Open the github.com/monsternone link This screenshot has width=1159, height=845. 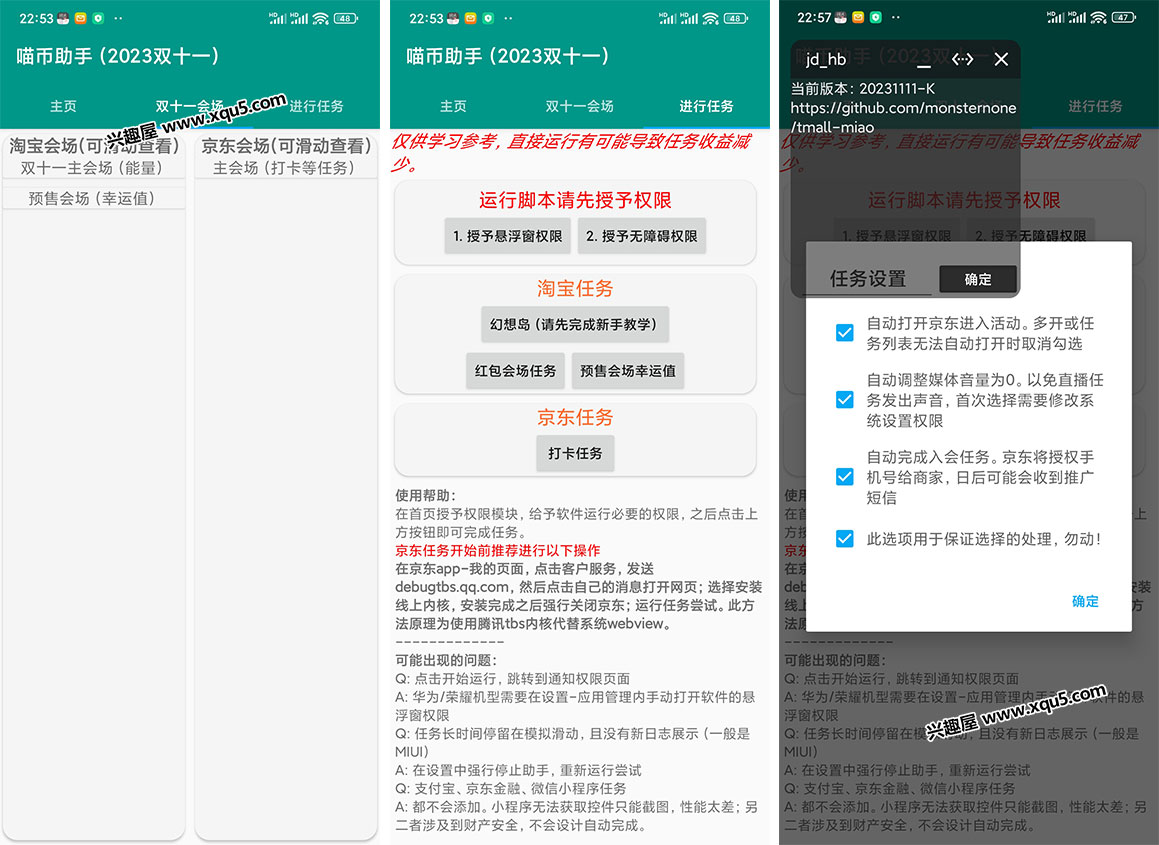point(903,117)
